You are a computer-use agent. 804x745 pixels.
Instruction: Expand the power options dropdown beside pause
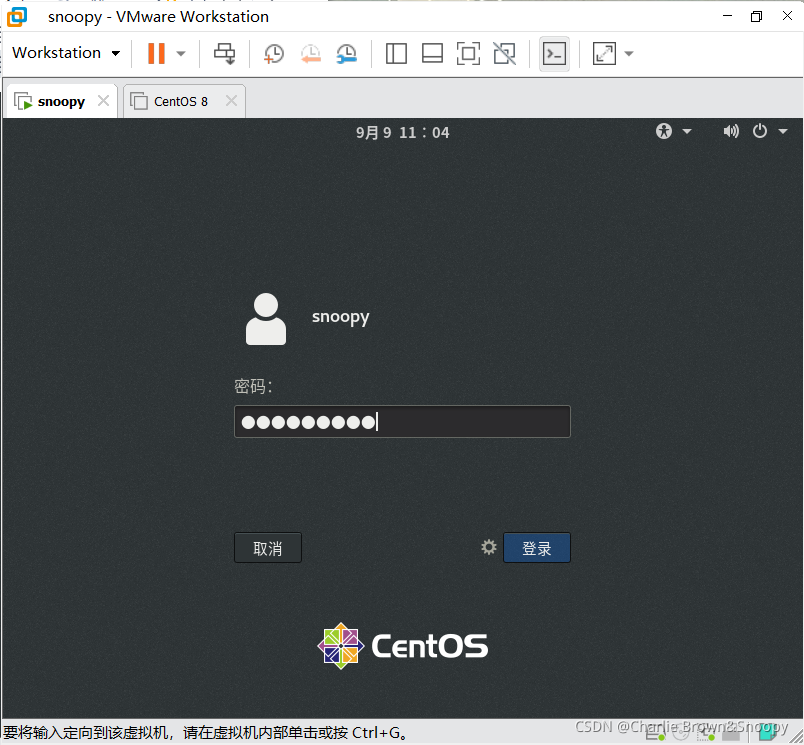pos(180,53)
